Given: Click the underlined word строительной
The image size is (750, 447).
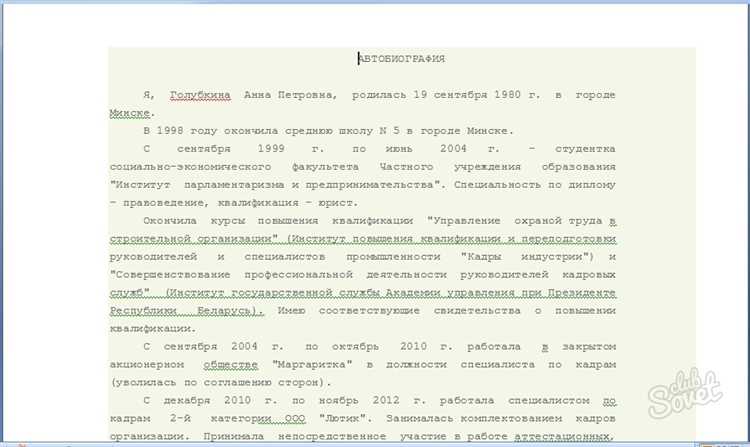Looking at the screenshot, I should click(x=150, y=239).
